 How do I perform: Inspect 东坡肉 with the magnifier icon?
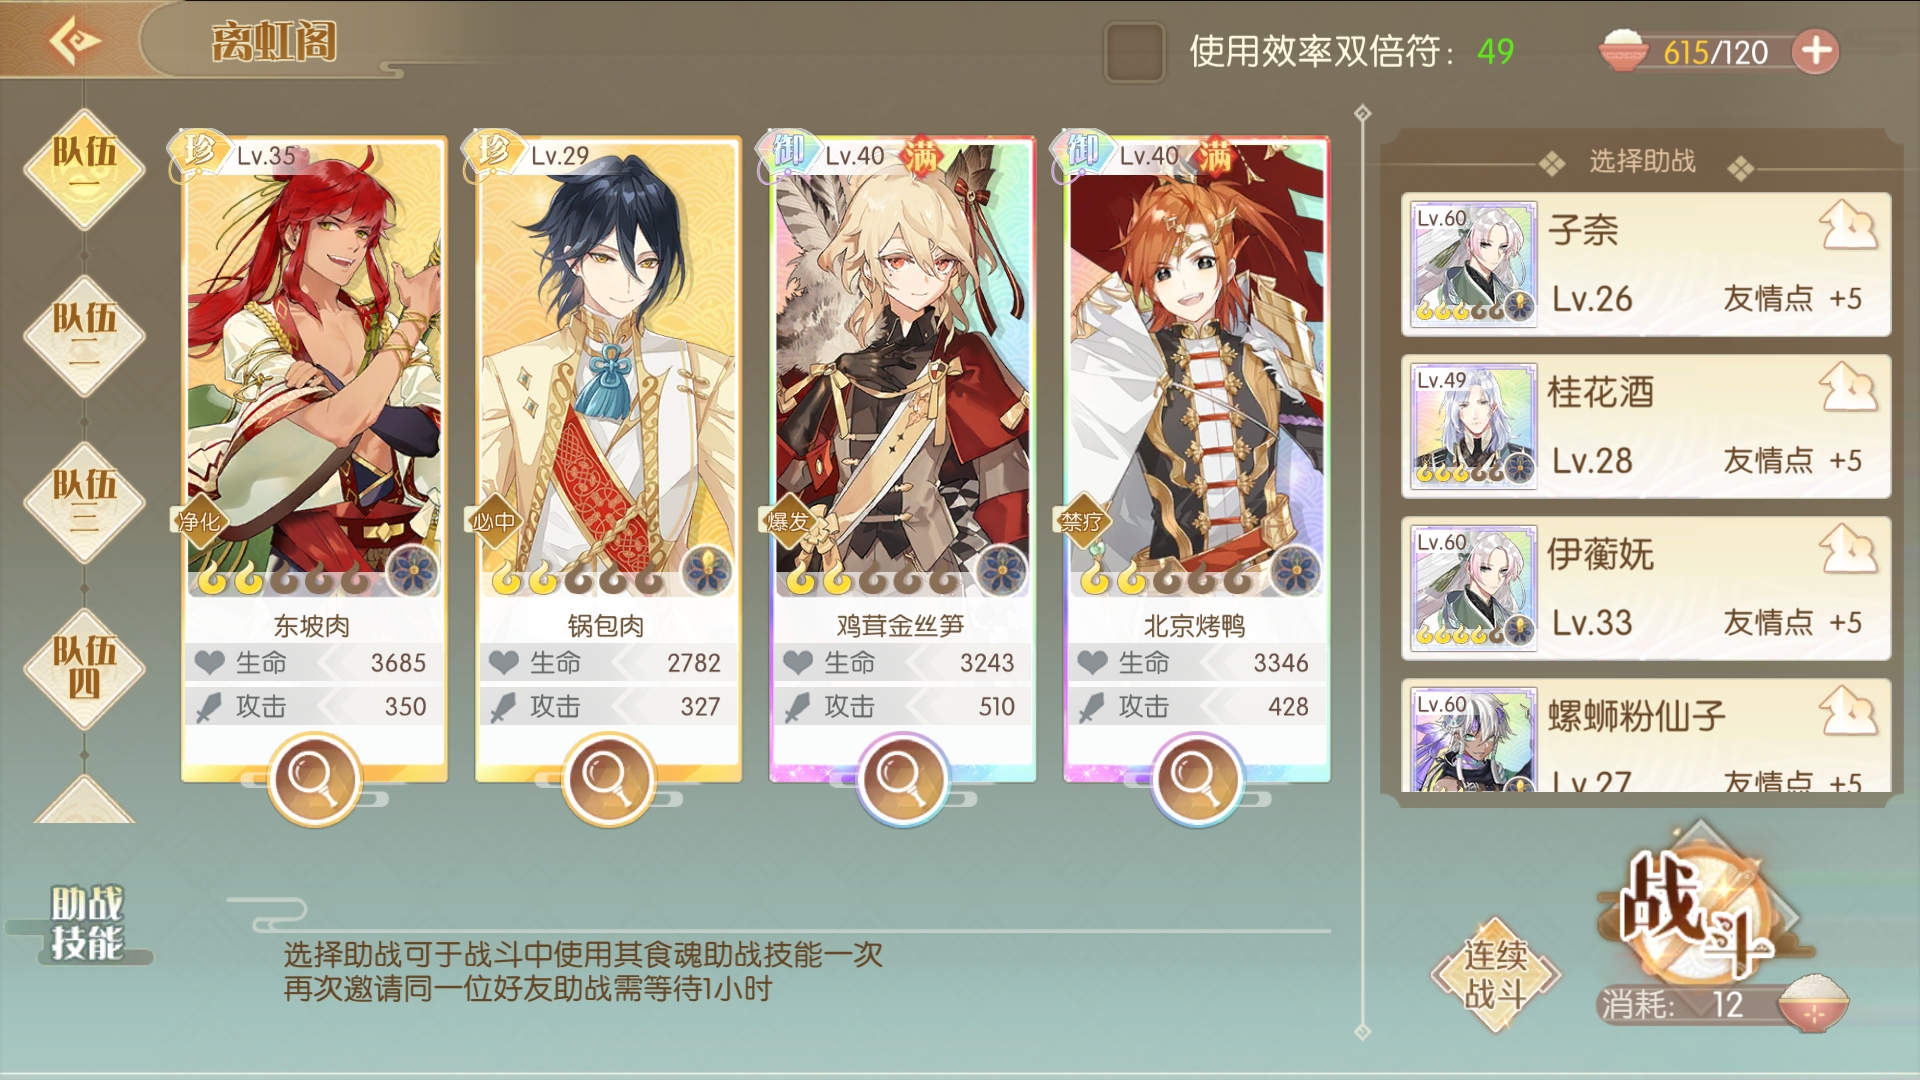pyautogui.click(x=314, y=779)
